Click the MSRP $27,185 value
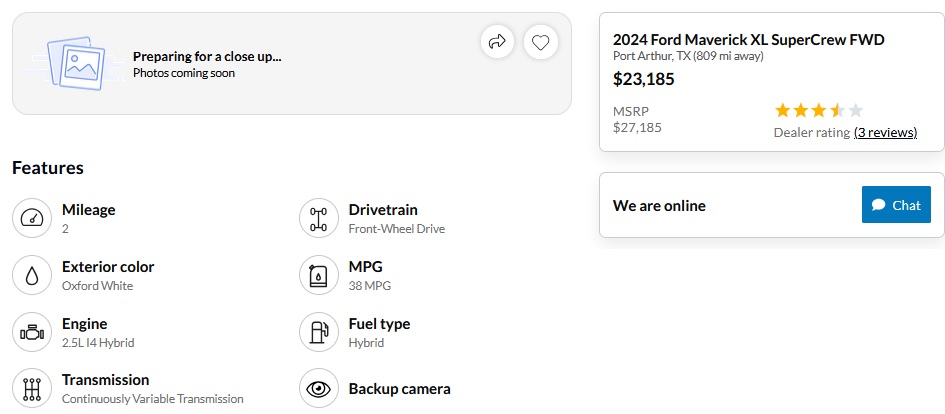Screen dimensions: 945x414 tap(637, 127)
